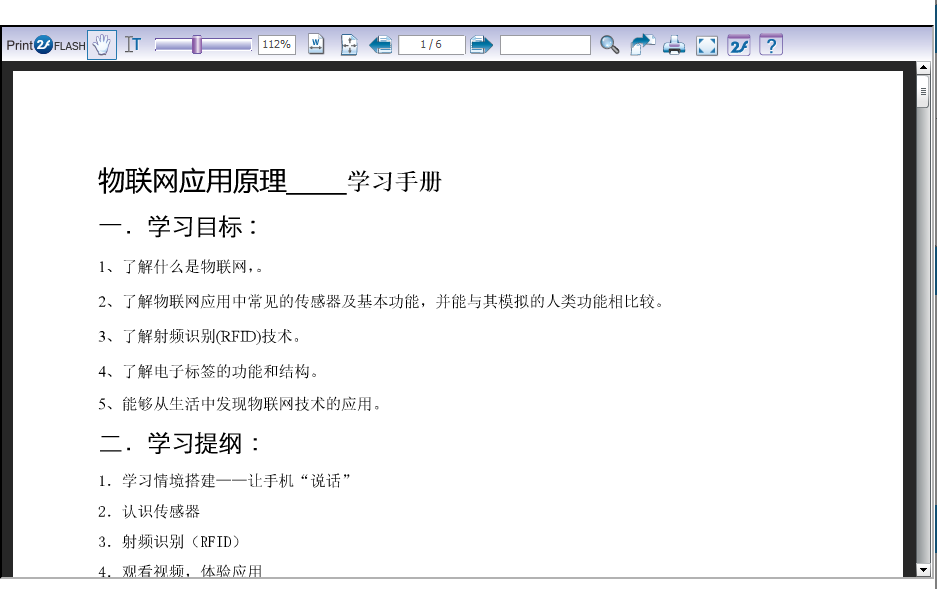Click the zoom percentage field showing 112%

[276, 45]
